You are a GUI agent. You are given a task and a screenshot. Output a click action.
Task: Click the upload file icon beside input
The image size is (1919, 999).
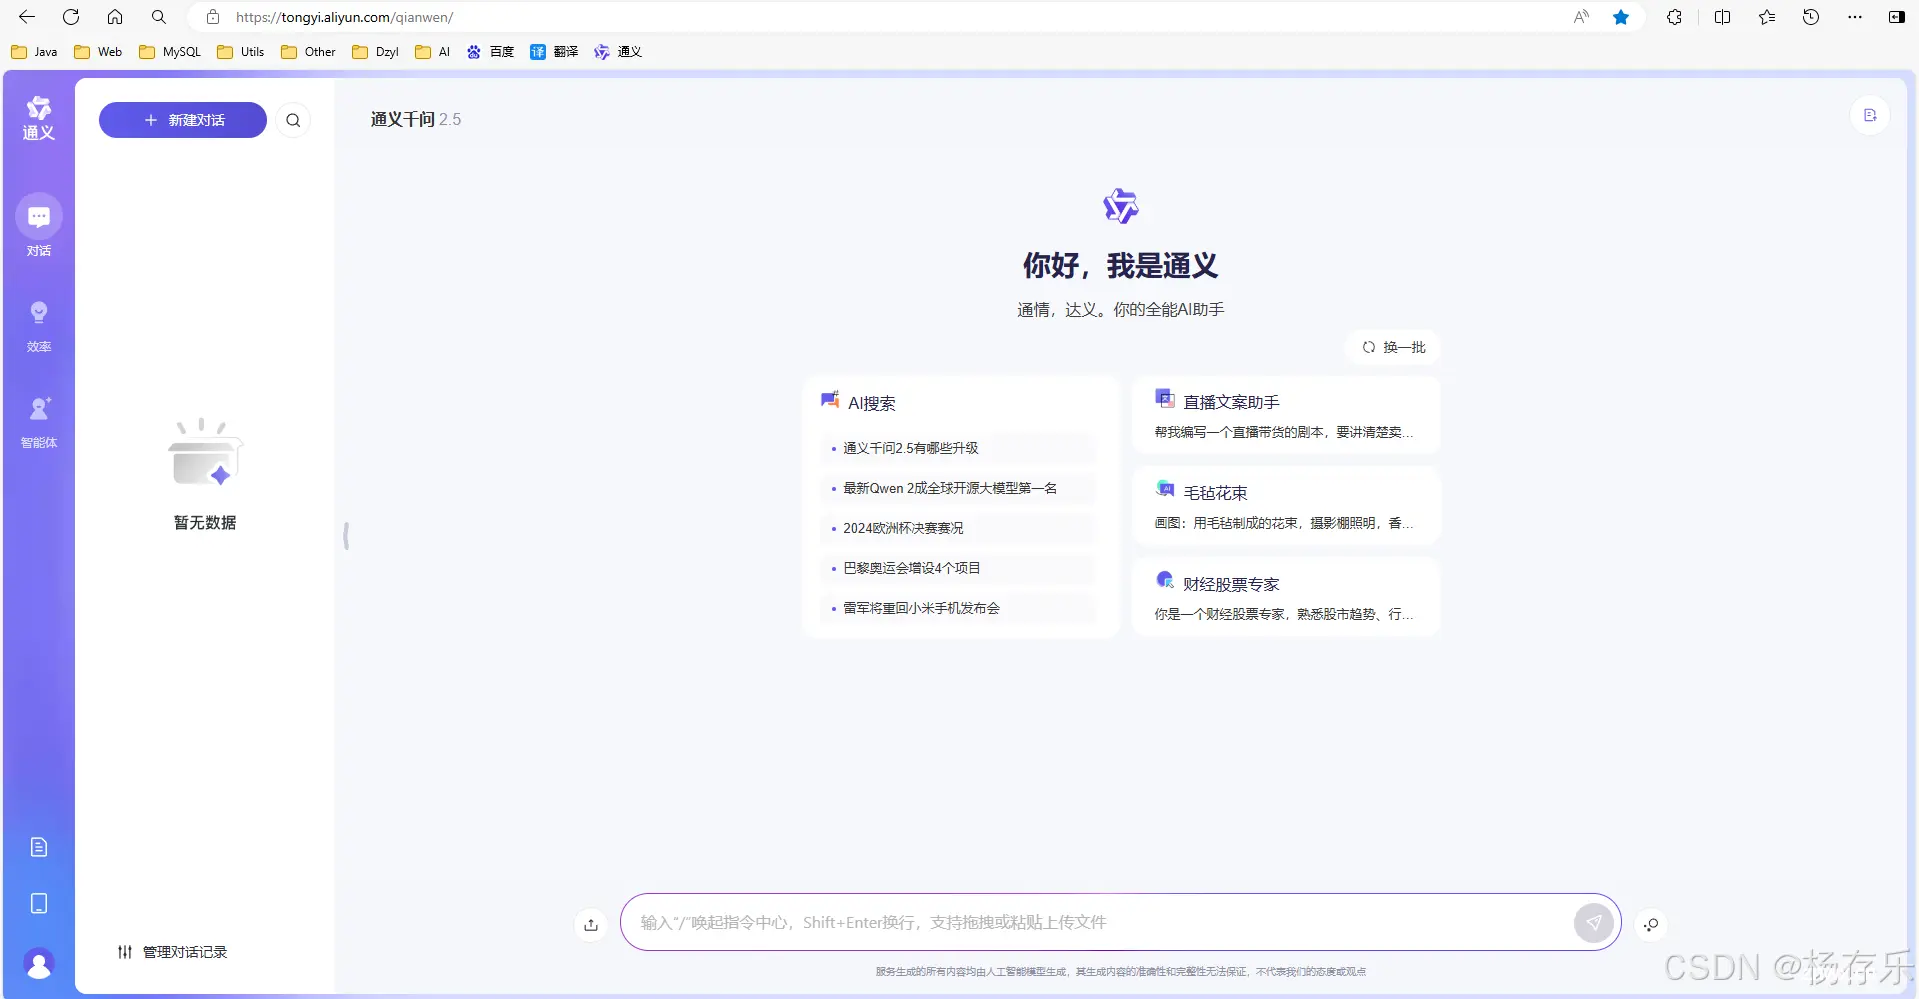(591, 924)
